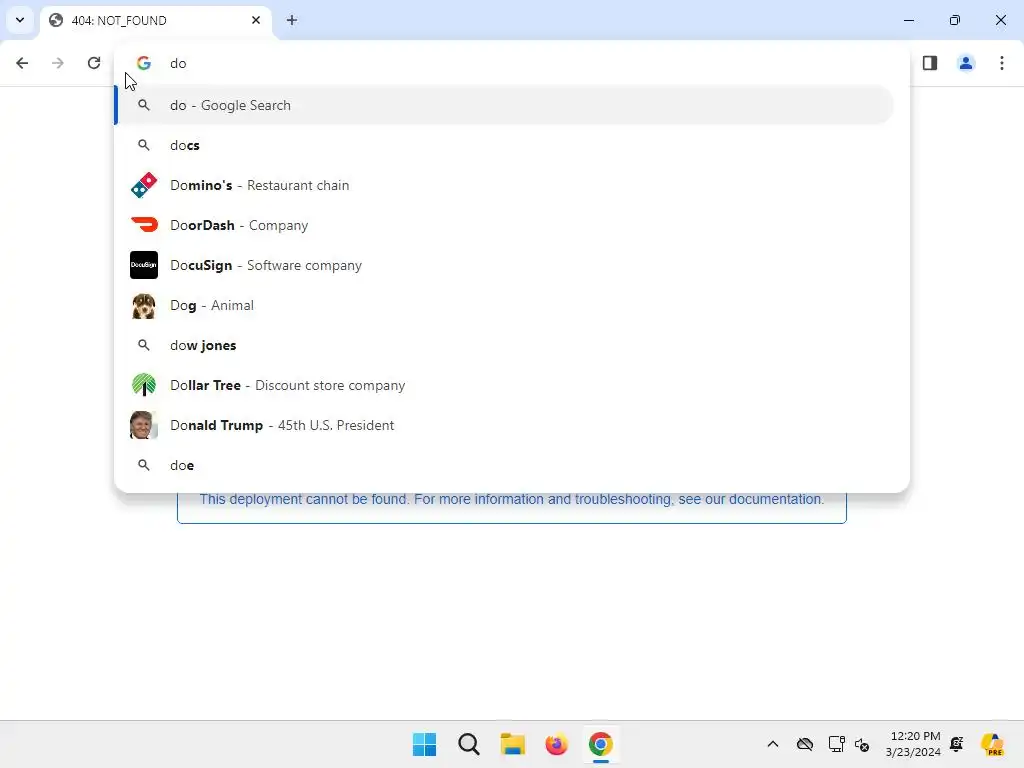This screenshot has width=1024, height=768.
Task: Go back to the previous page
Action: (x=22, y=63)
